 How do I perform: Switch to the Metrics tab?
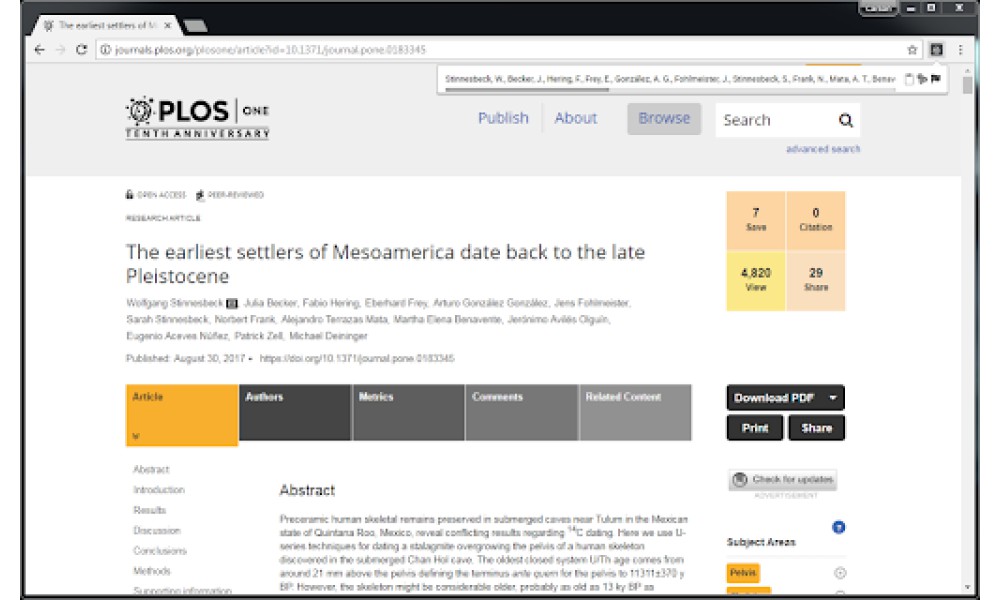point(408,413)
